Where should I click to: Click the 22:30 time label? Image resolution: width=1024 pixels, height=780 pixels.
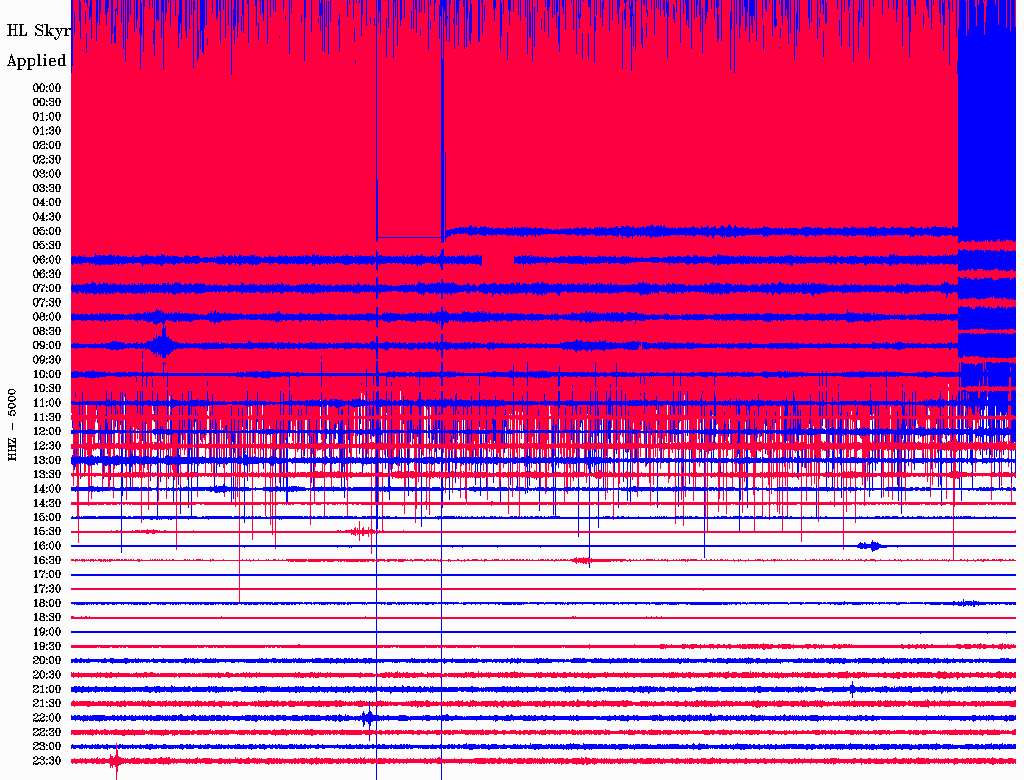click(47, 732)
